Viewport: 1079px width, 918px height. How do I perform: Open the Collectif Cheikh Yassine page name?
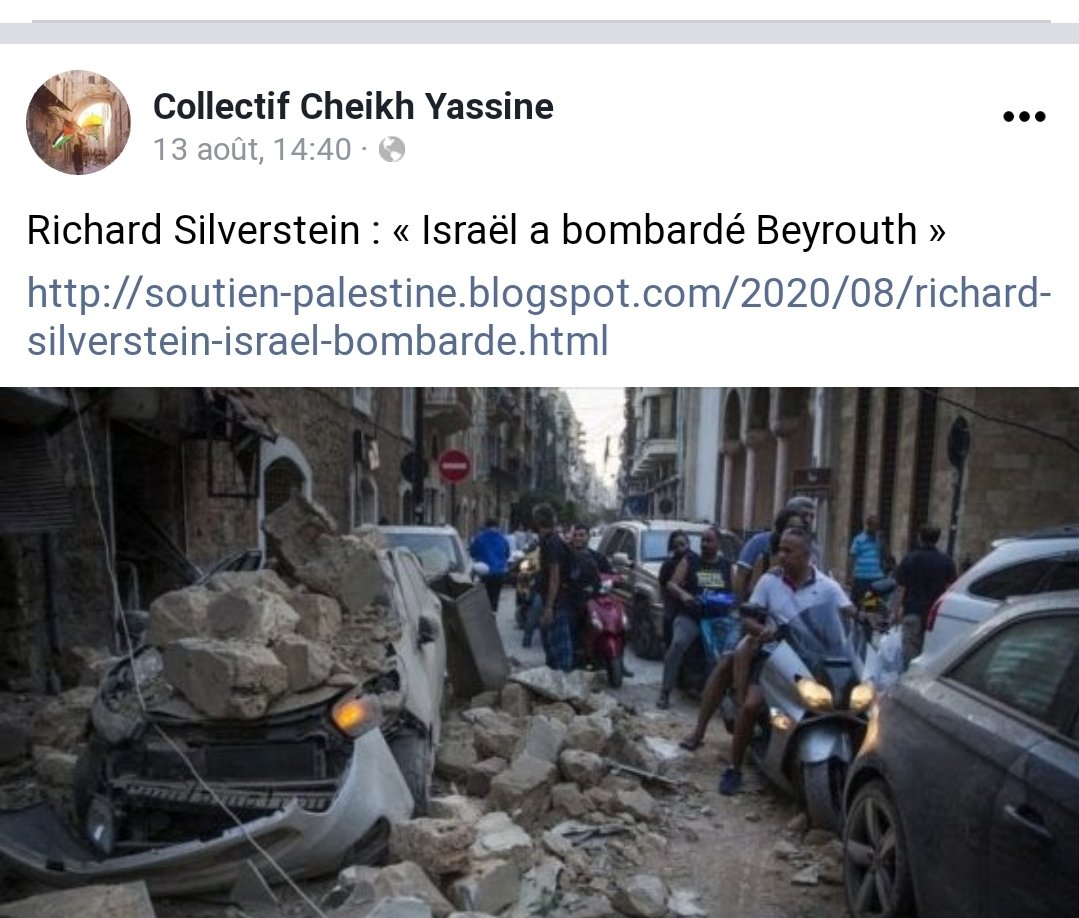[353, 106]
